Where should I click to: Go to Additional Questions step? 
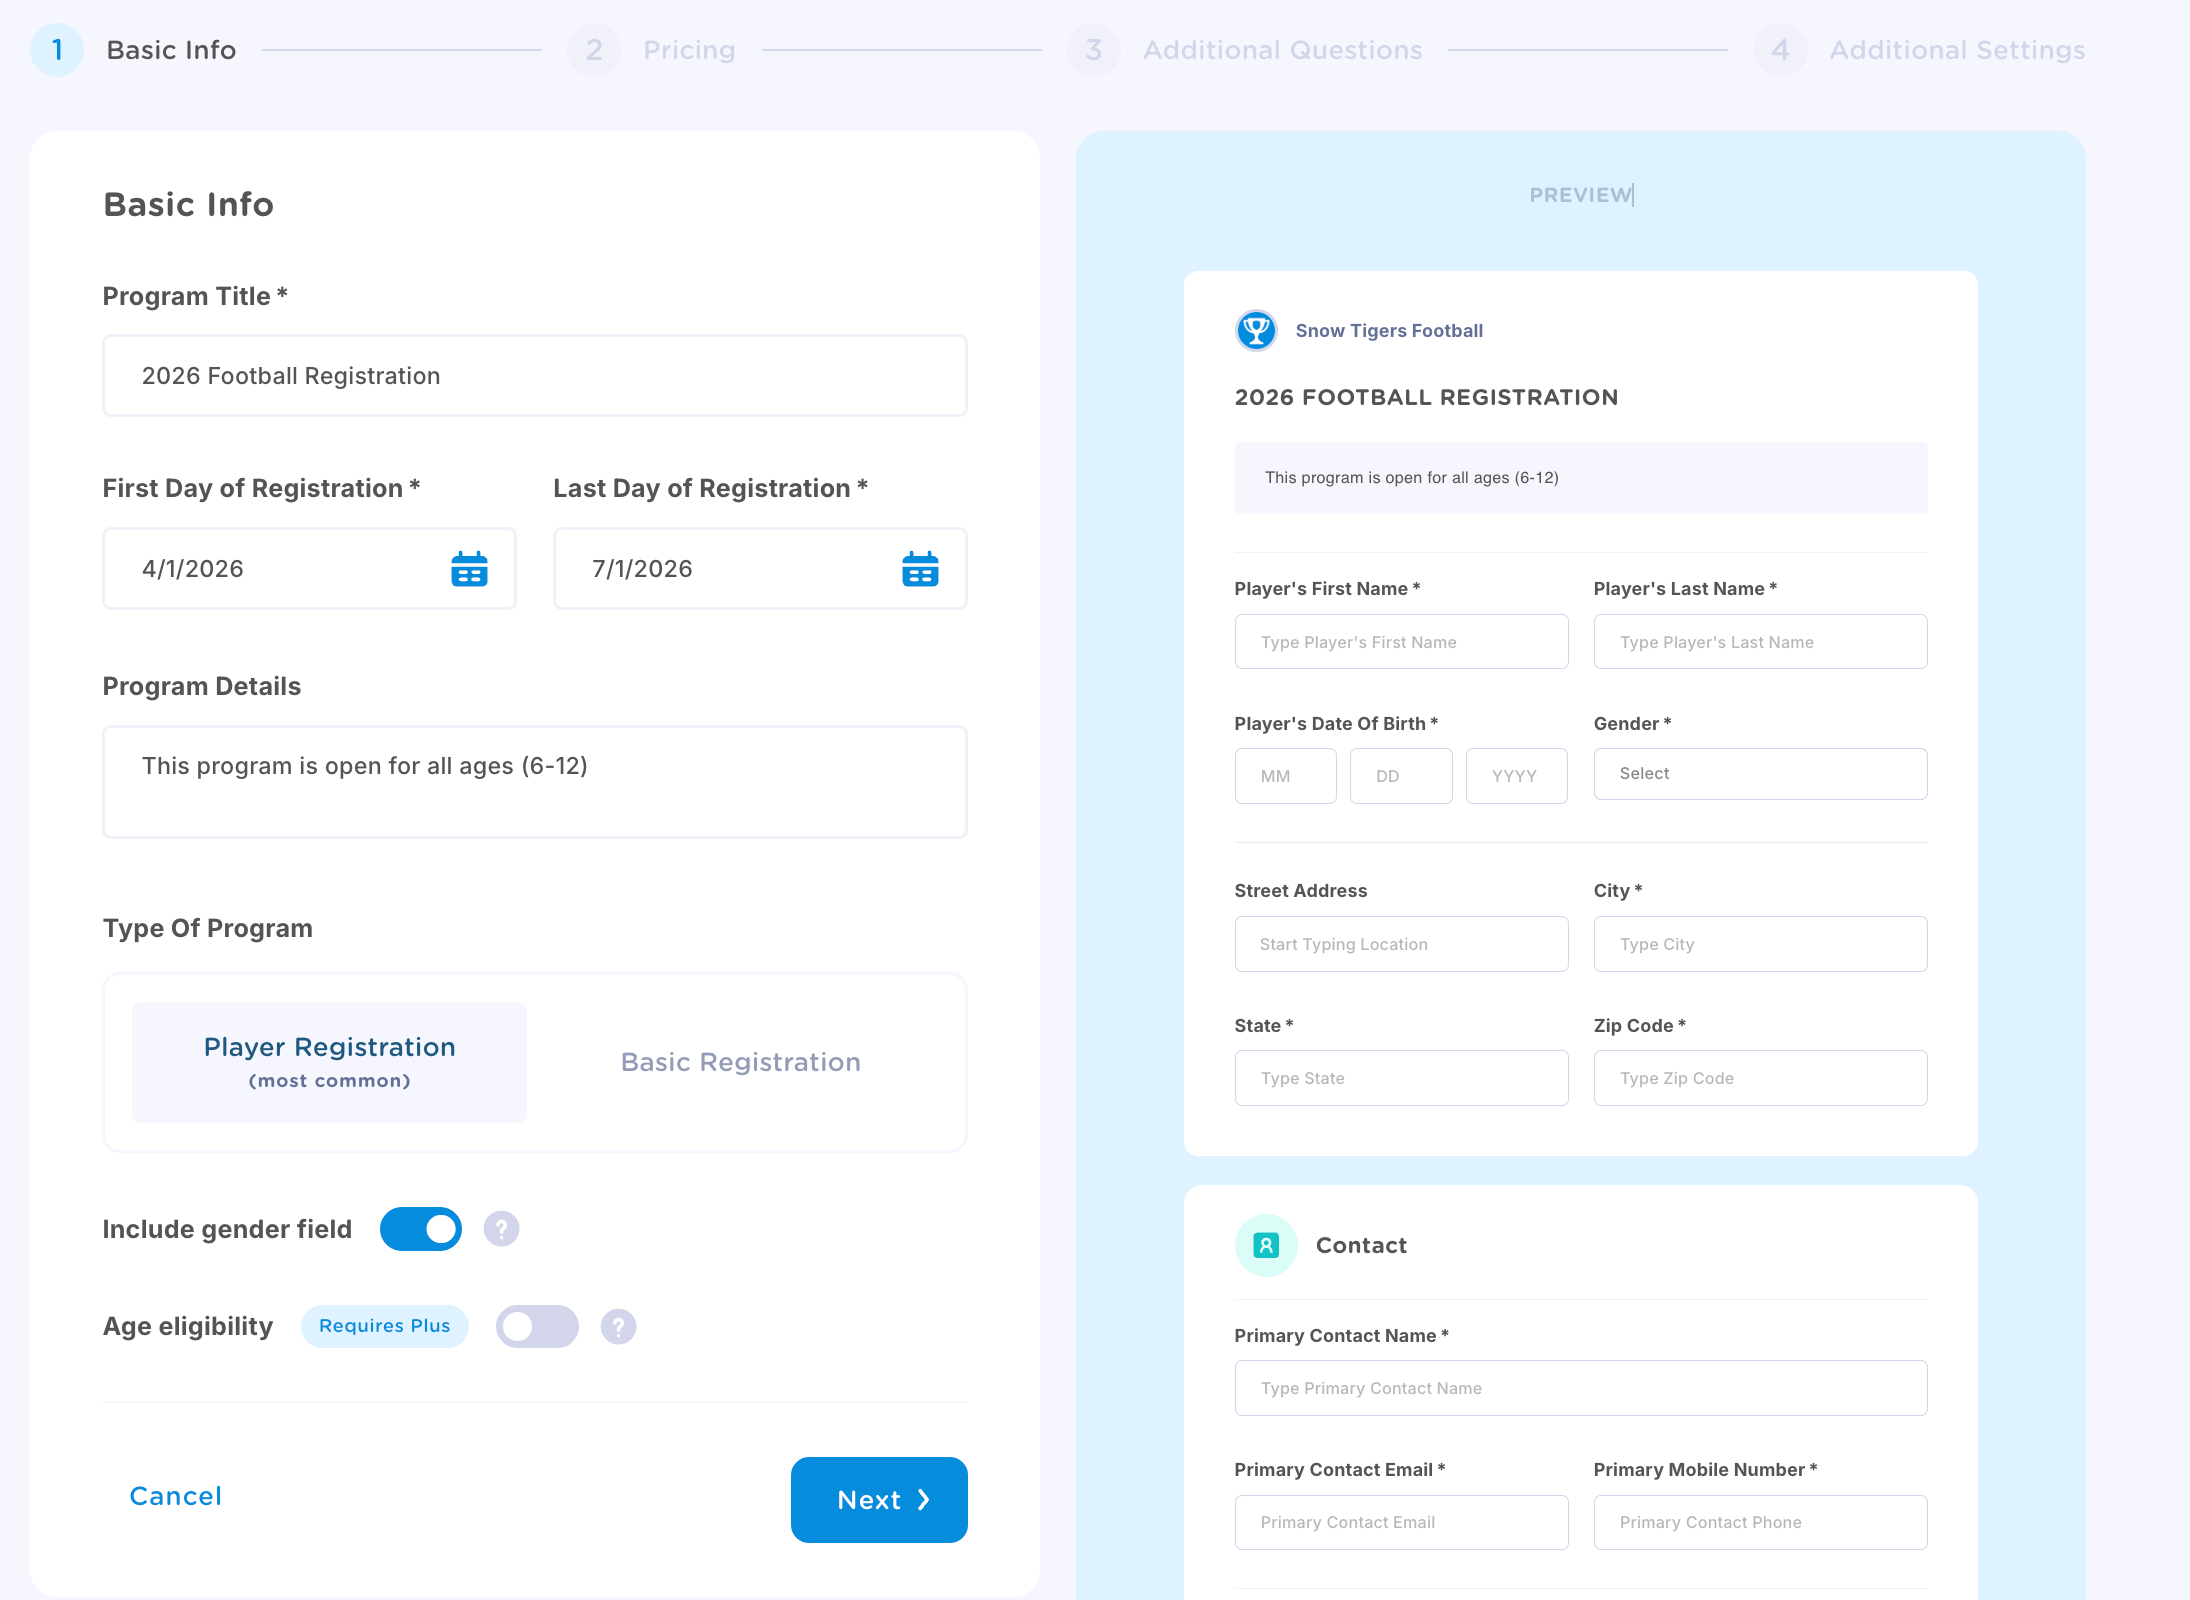(1282, 50)
